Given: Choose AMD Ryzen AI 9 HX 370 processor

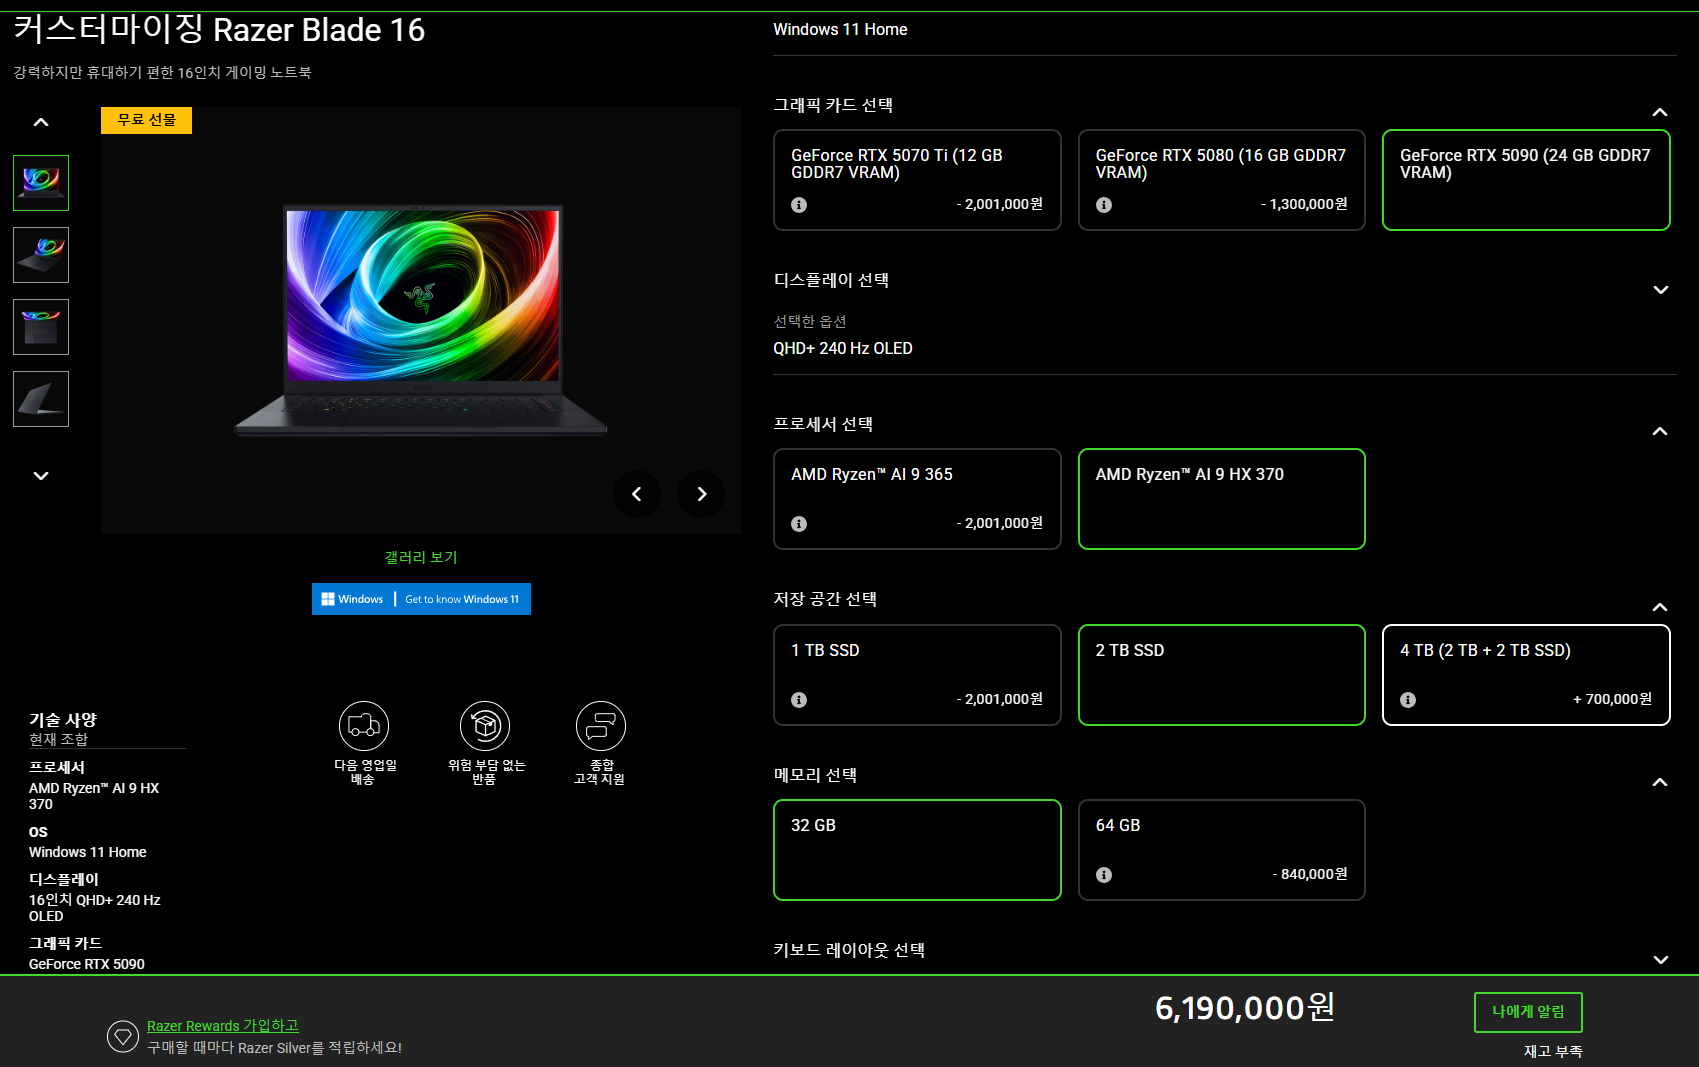Looking at the screenshot, I should tap(1222, 499).
